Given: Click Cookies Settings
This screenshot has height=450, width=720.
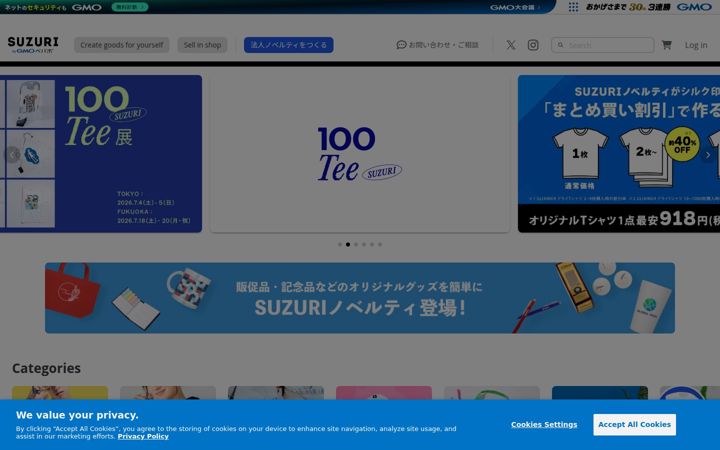Looking at the screenshot, I should pos(544,424).
